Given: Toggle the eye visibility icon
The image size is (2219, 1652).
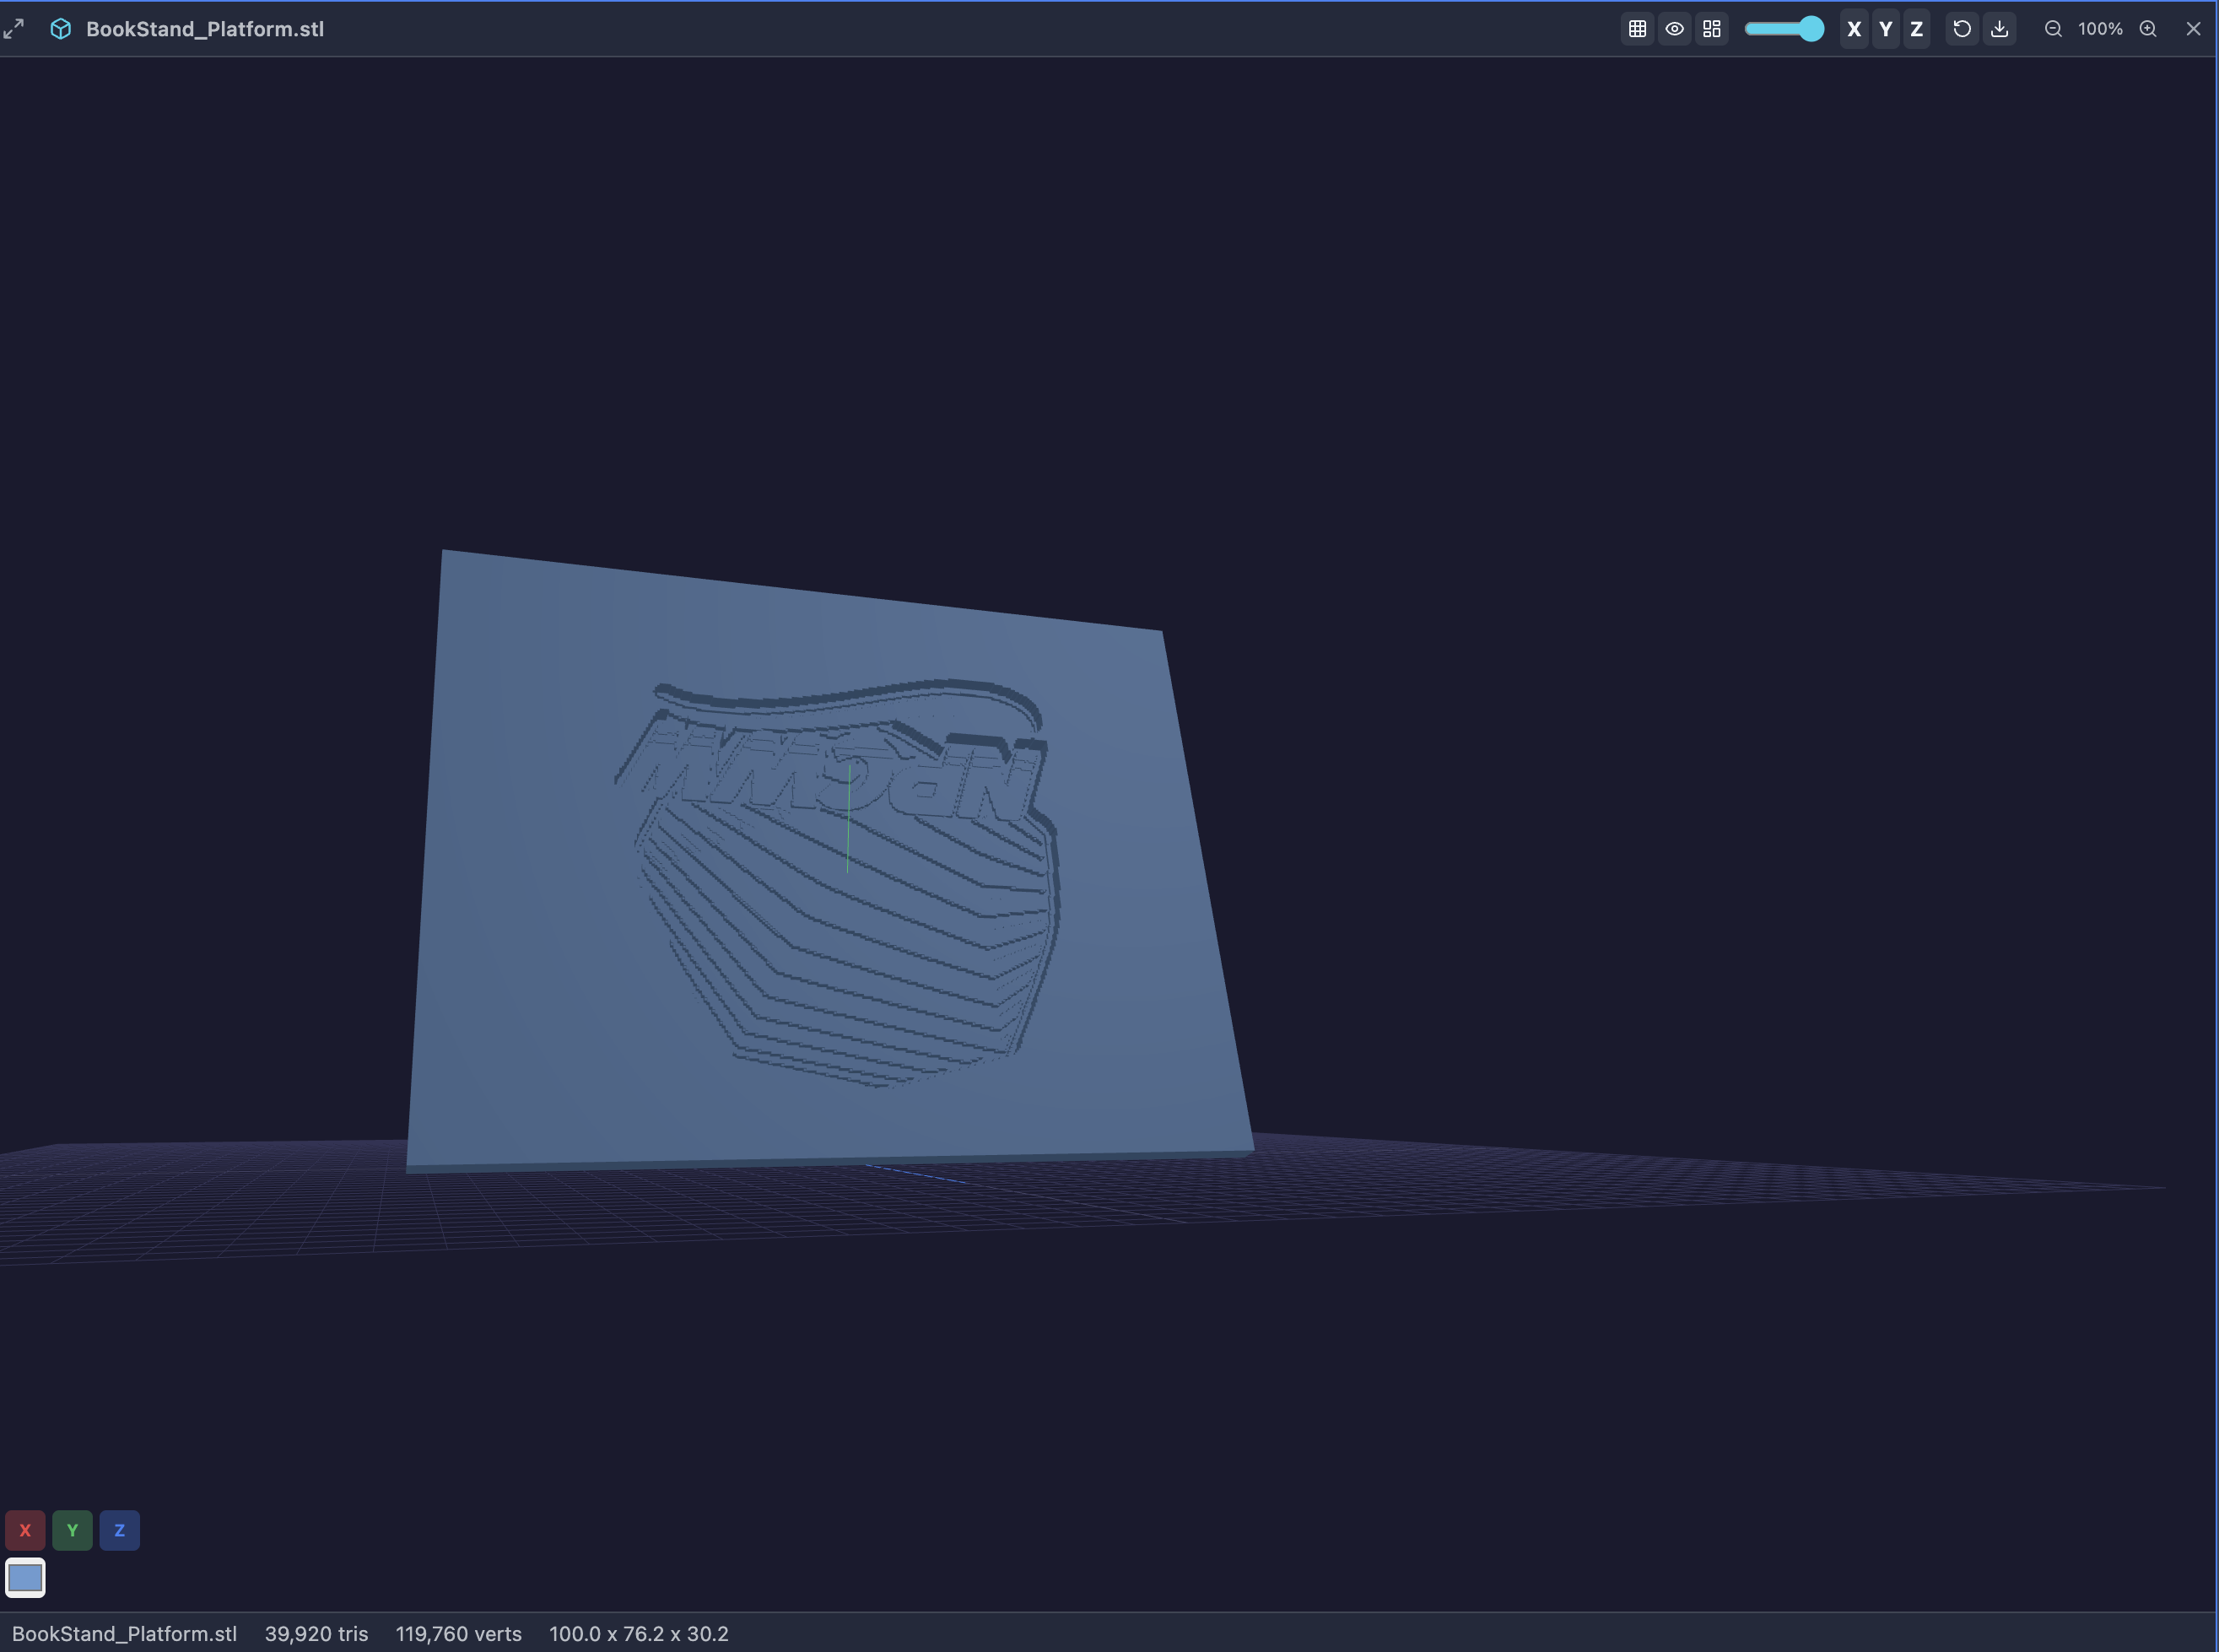Looking at the screenshot, I should click(x=1674, y=29).
